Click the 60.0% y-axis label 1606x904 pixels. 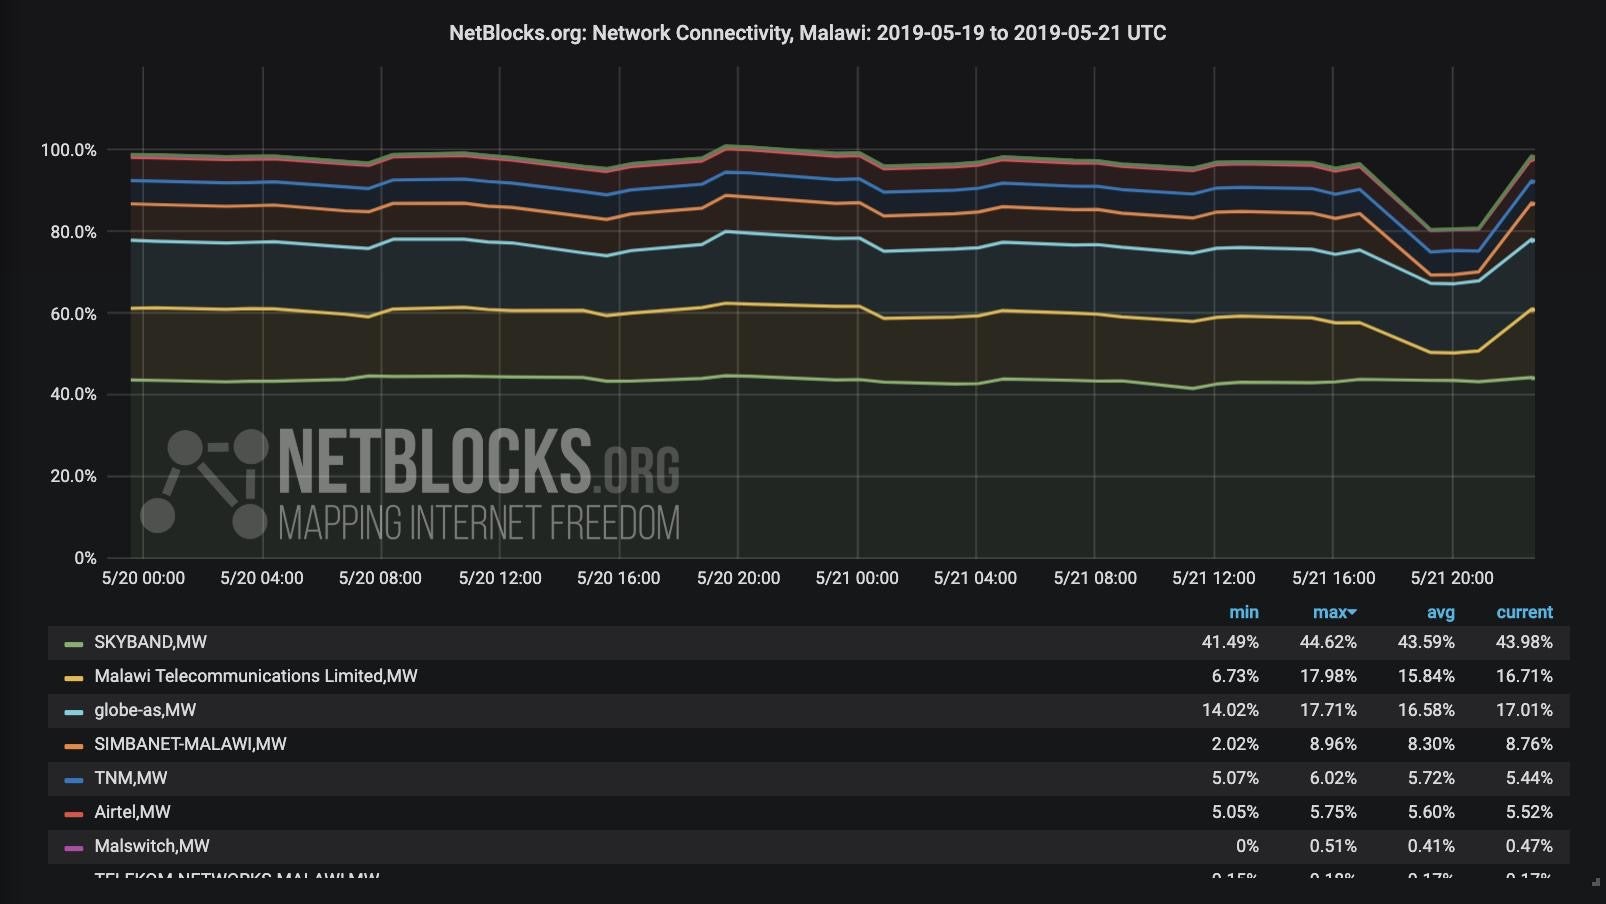click(x=73, y=314)
